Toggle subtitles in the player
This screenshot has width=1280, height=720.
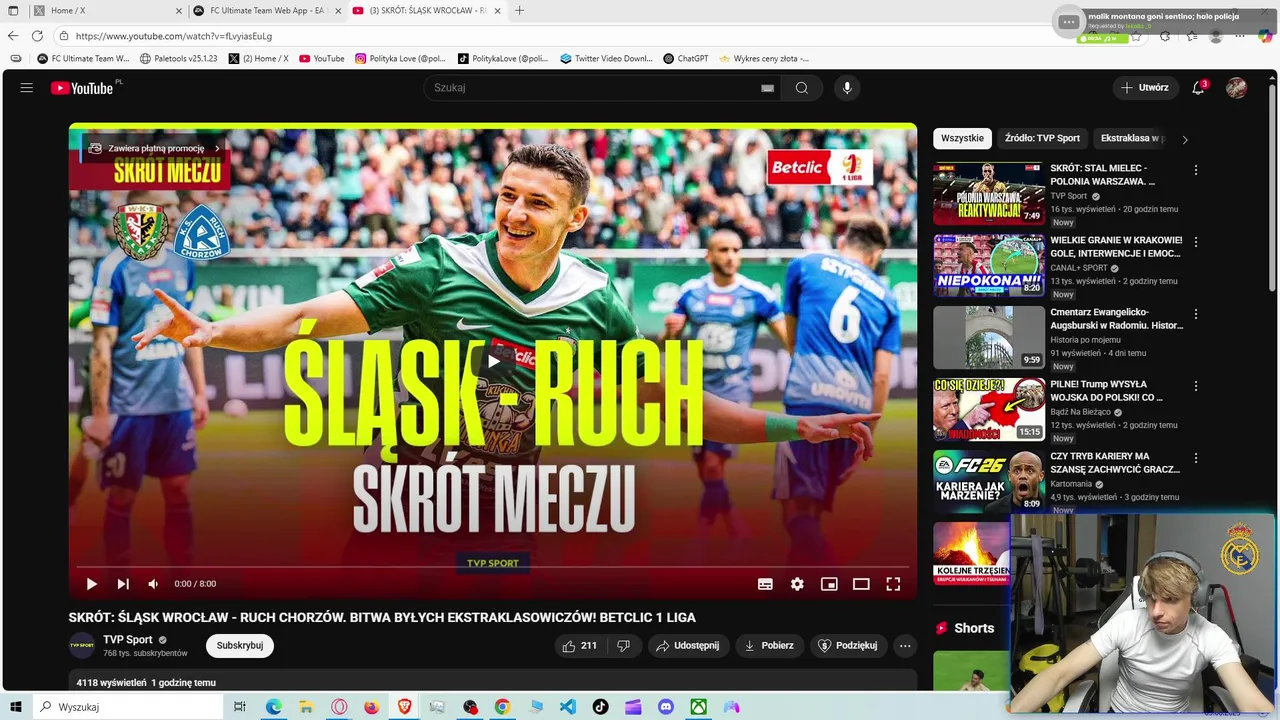(x=765, y=584)
